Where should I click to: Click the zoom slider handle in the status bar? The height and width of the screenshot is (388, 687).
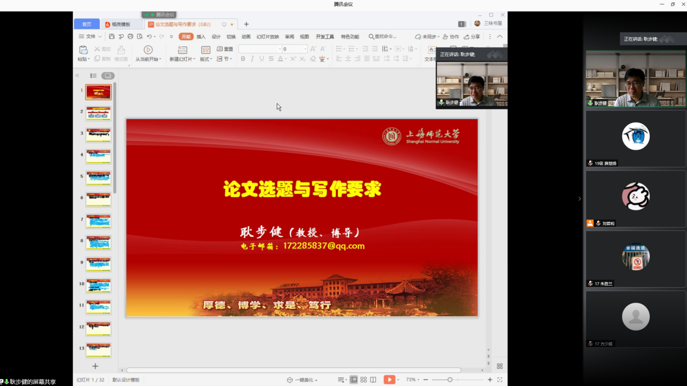point(450,380)
